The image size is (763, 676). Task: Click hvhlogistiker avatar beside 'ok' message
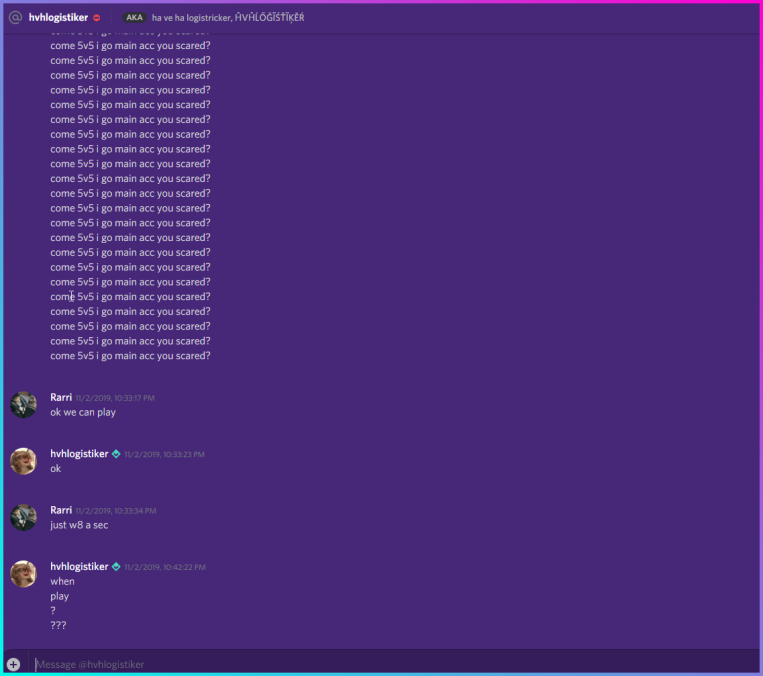pyautogui.click(x=23, y=461)
